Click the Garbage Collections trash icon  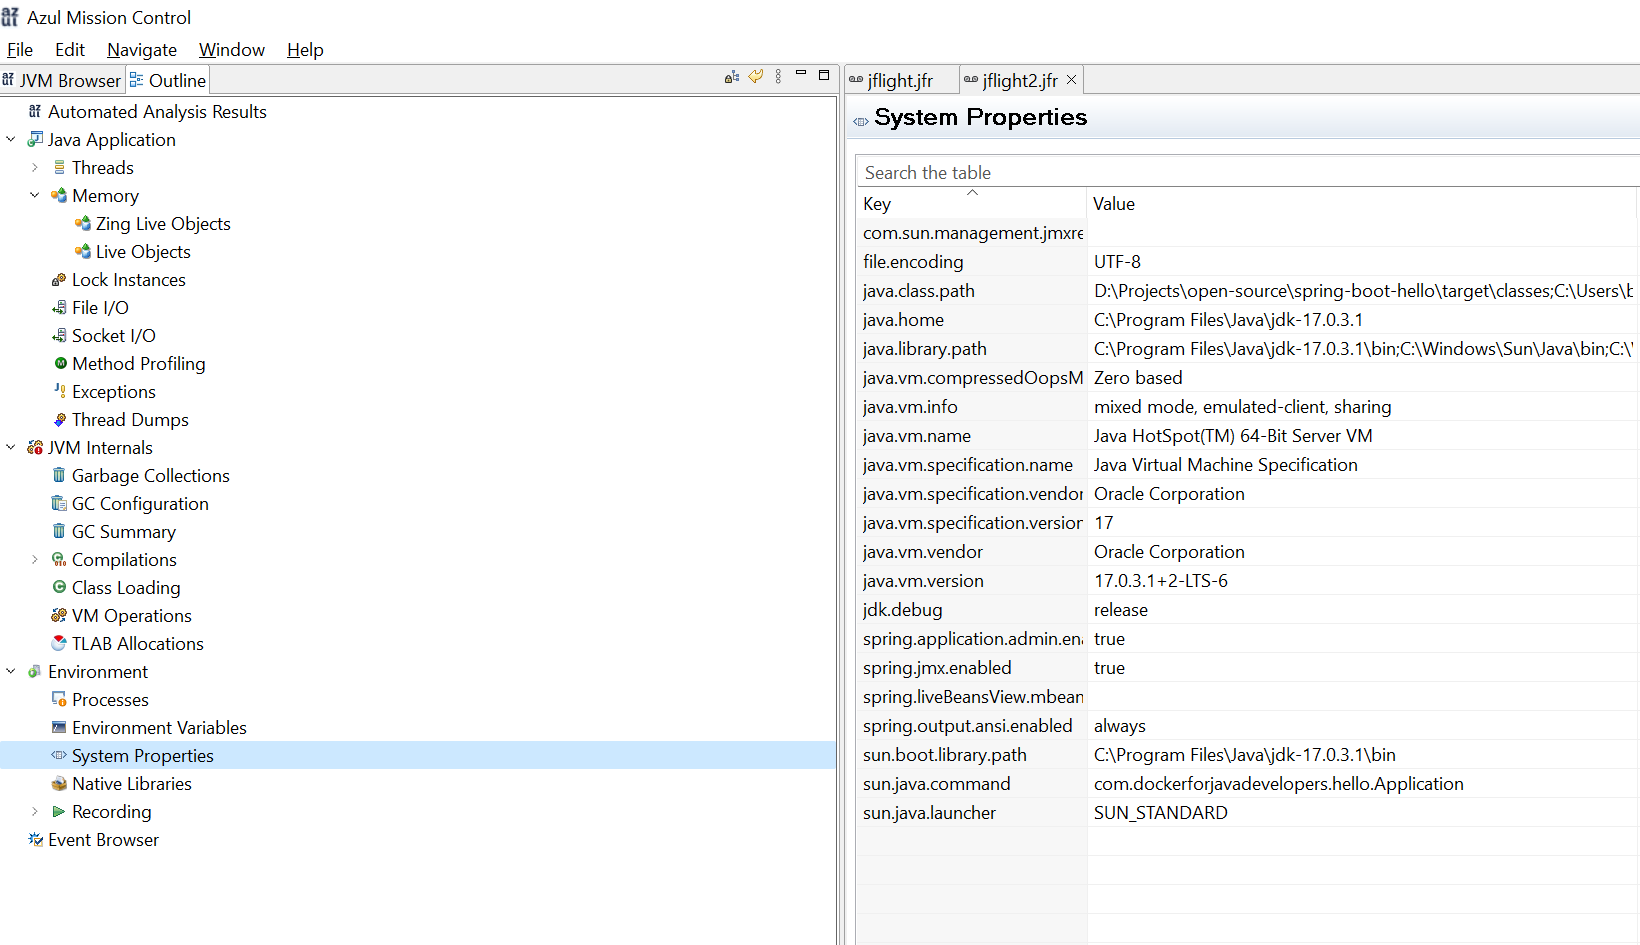pos(59,475)
